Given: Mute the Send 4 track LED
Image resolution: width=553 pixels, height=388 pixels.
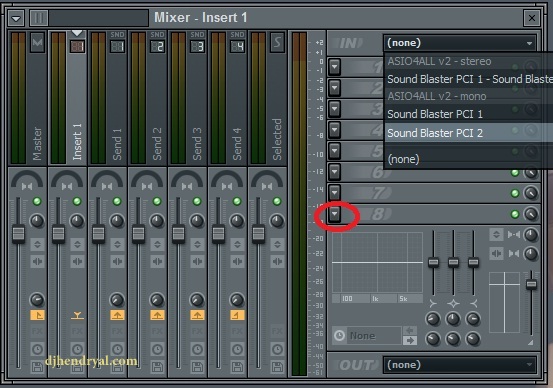Looking at the screenshot, I should (237, 201).
